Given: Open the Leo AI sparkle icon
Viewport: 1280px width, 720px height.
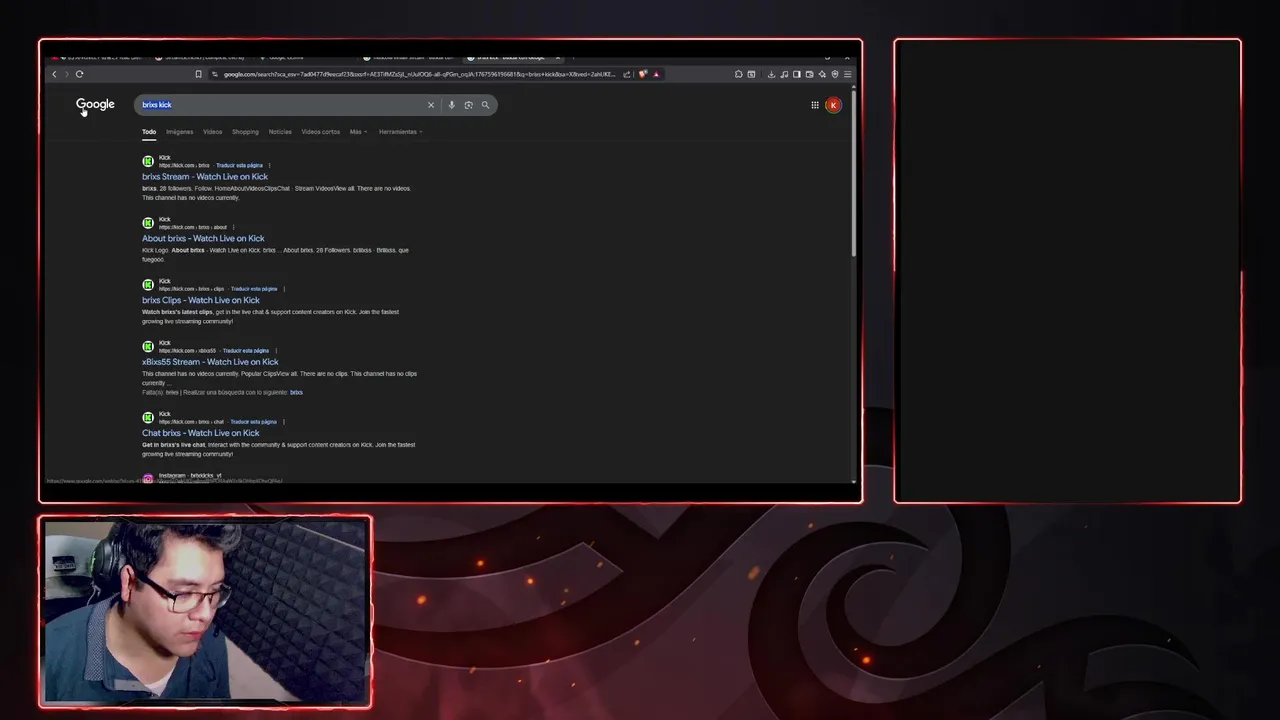Looking at the screenshot, I should tap(822, 74).
